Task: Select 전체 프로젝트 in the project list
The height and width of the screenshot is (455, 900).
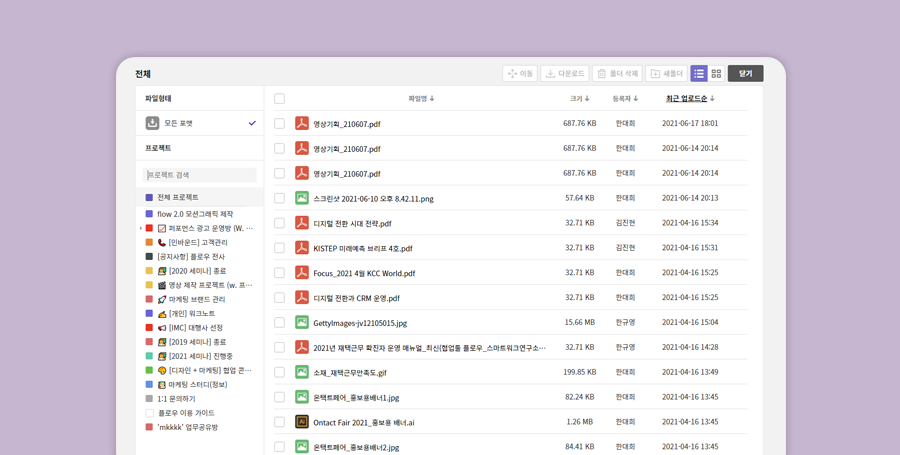Action: (x=178, y=197)
